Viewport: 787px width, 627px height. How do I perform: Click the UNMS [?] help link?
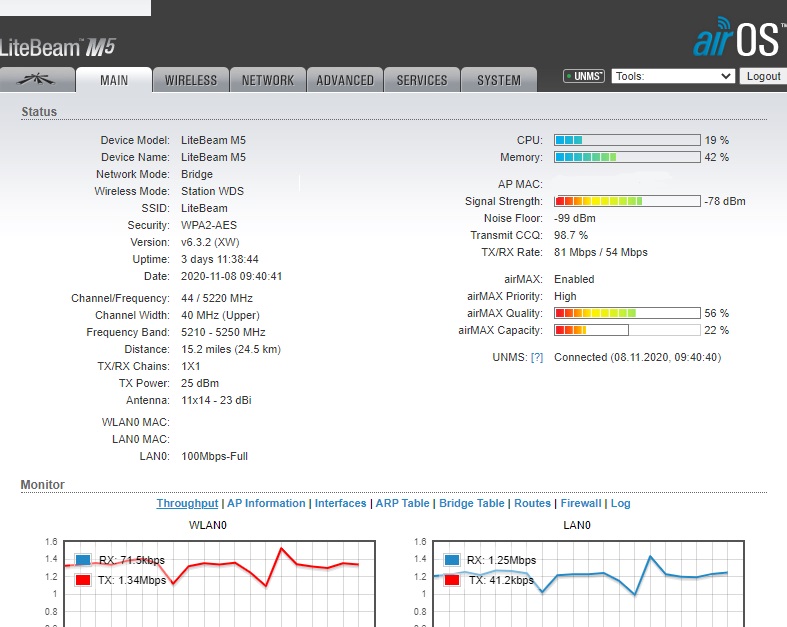point(537,357)
